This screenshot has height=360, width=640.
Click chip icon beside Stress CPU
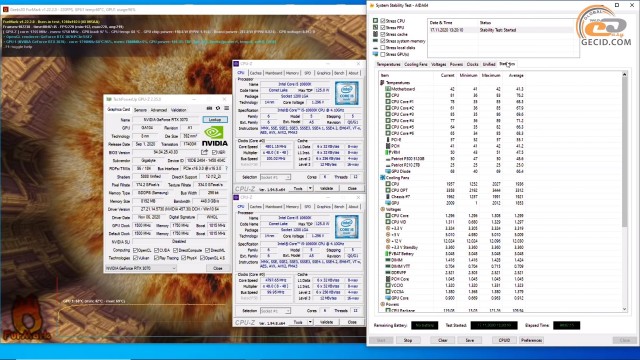coord(376,20)
